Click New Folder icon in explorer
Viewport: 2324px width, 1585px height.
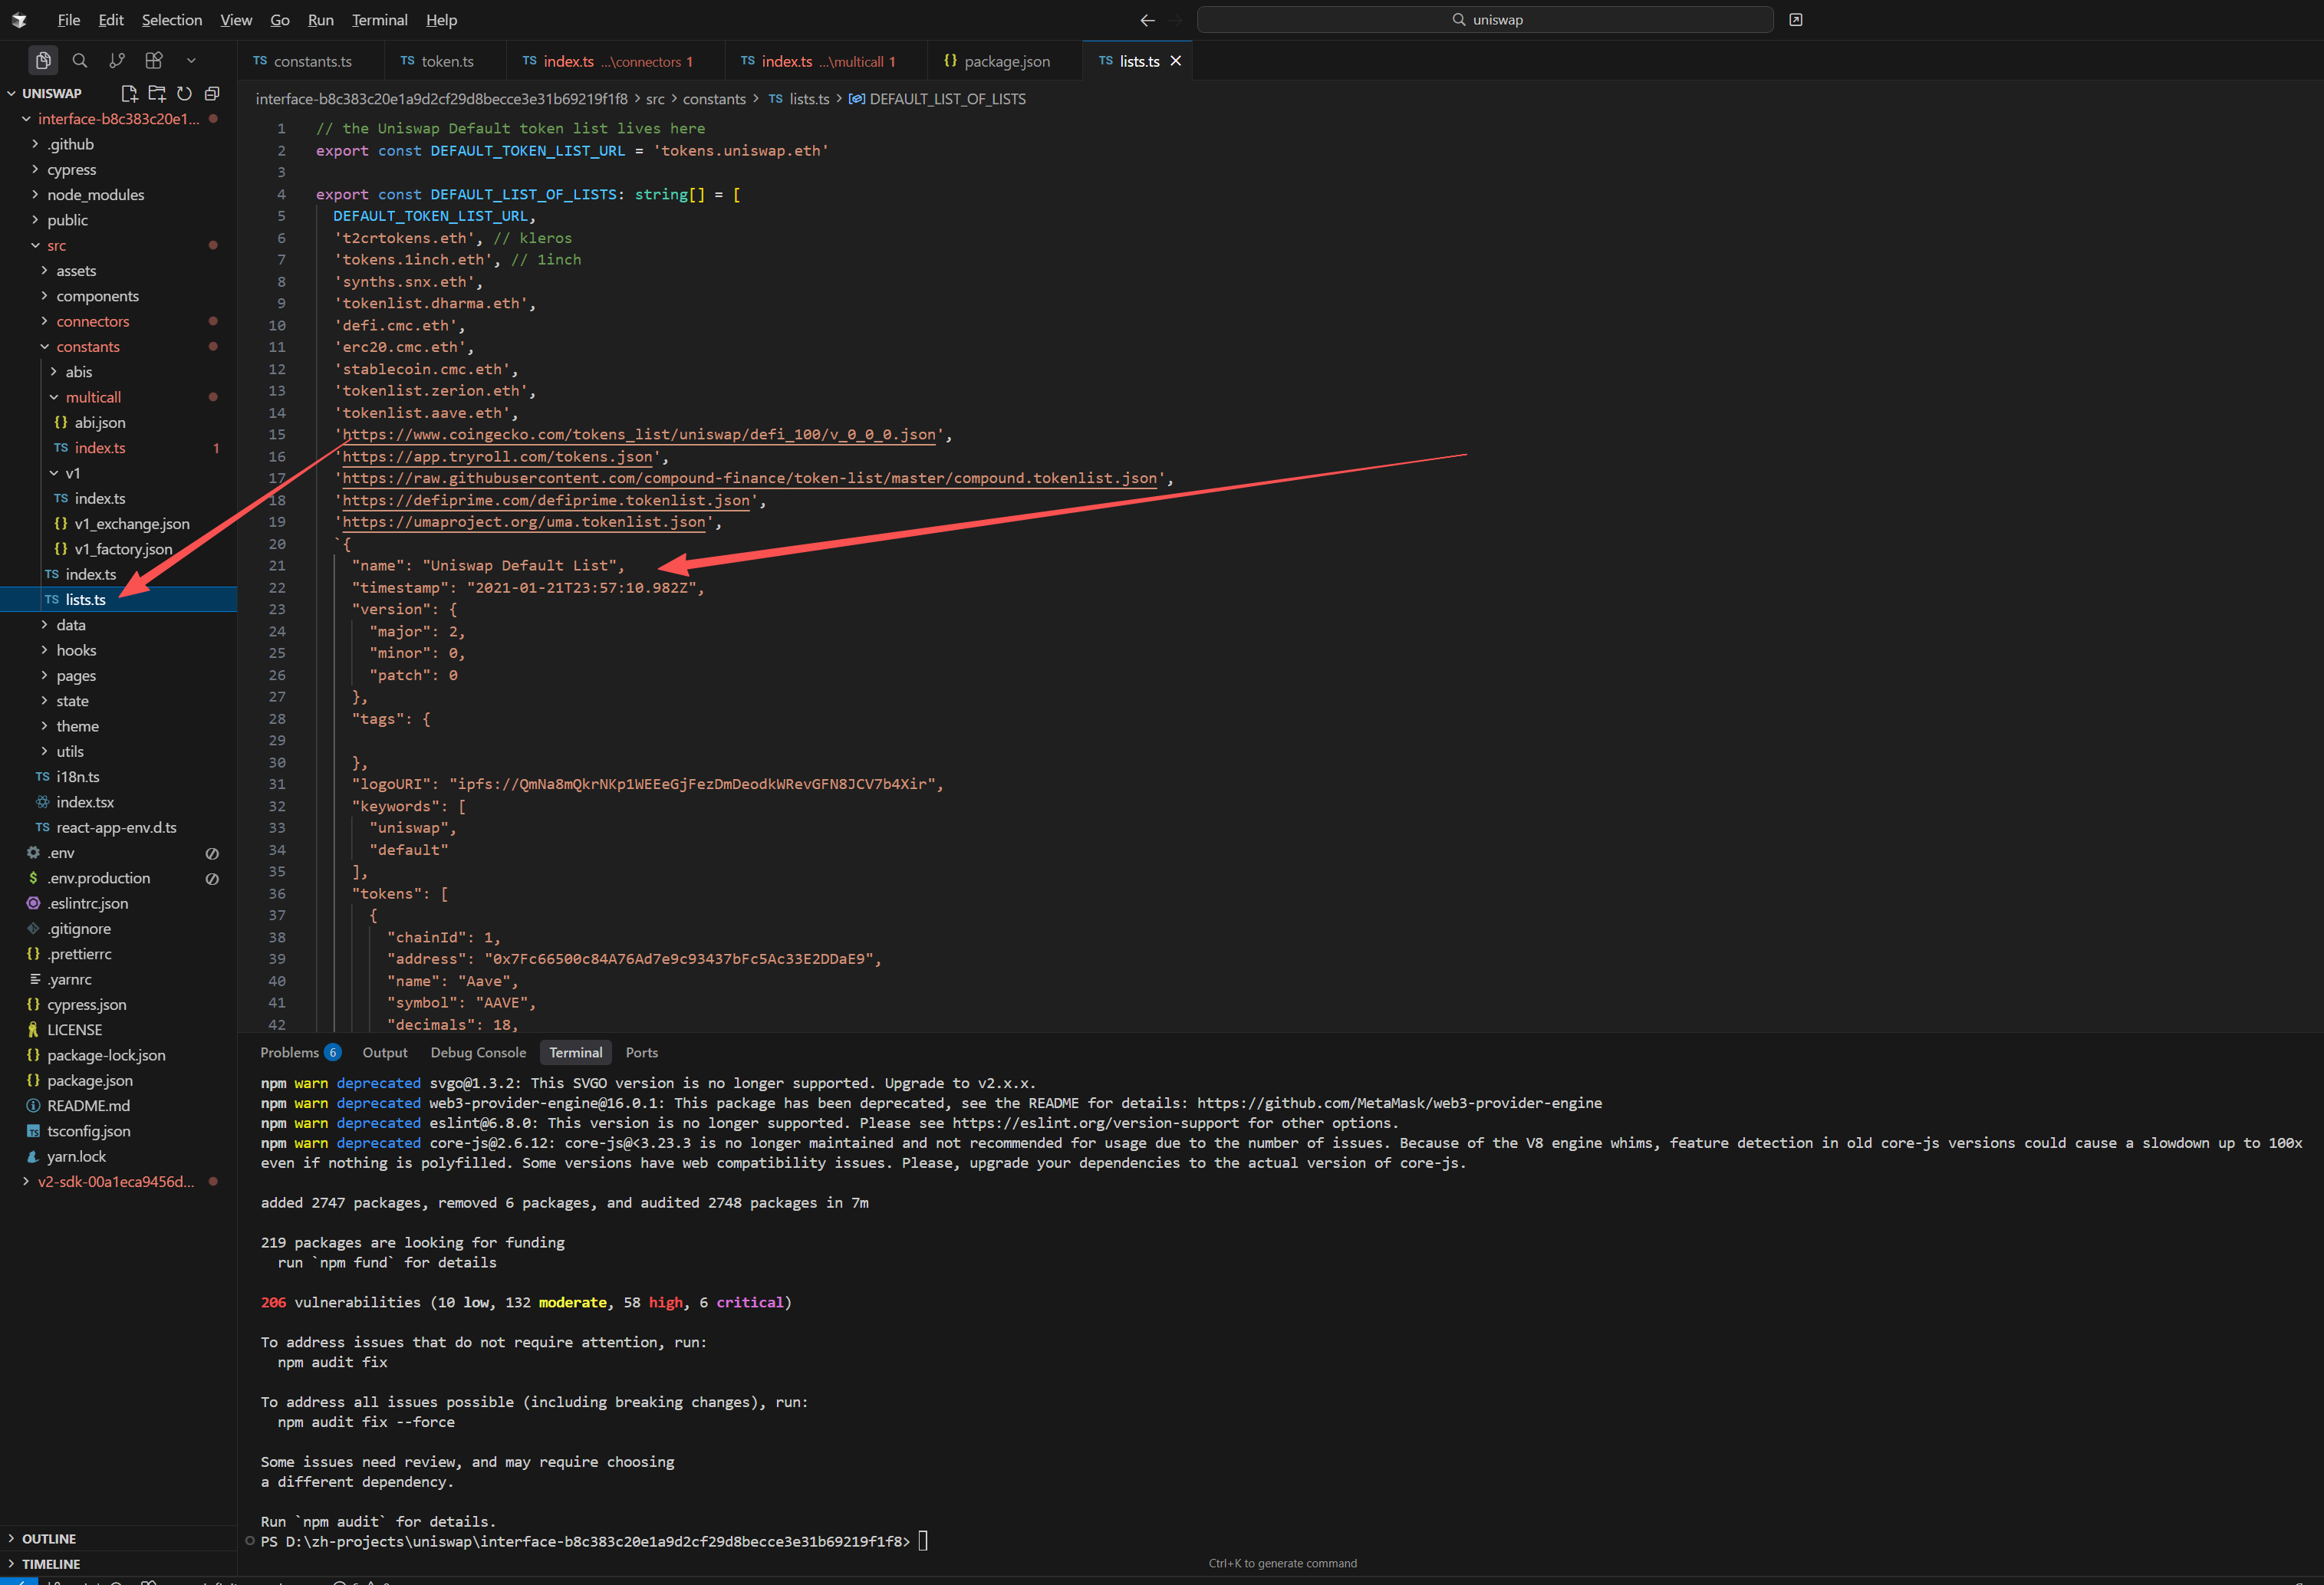157,93
